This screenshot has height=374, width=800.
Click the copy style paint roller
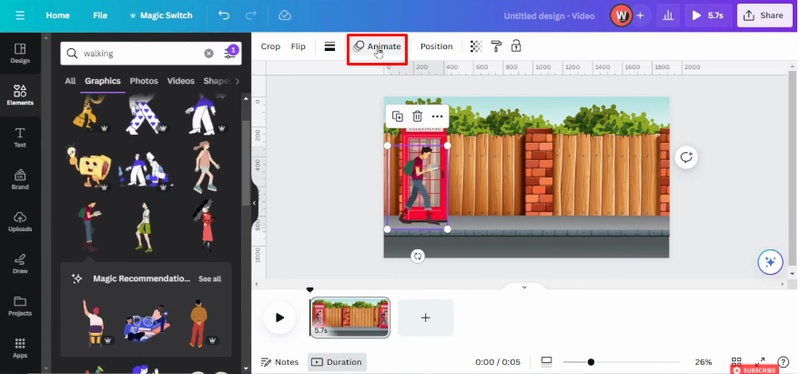point(496,46)
